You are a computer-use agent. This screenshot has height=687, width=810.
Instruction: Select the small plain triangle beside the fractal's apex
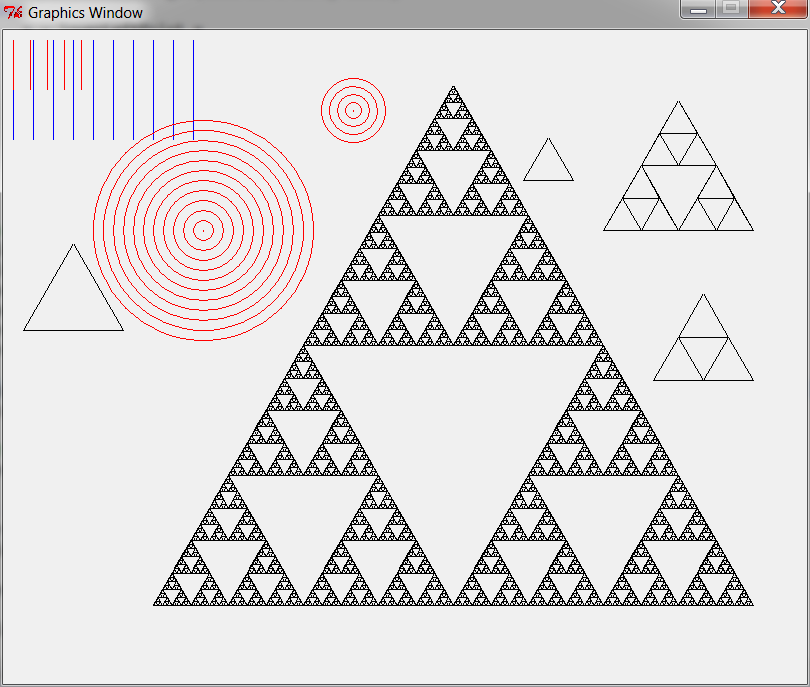point(548,165)
